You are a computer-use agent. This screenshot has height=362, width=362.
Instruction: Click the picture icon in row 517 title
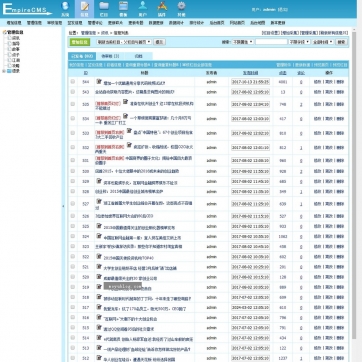click(x=99, y=307)
